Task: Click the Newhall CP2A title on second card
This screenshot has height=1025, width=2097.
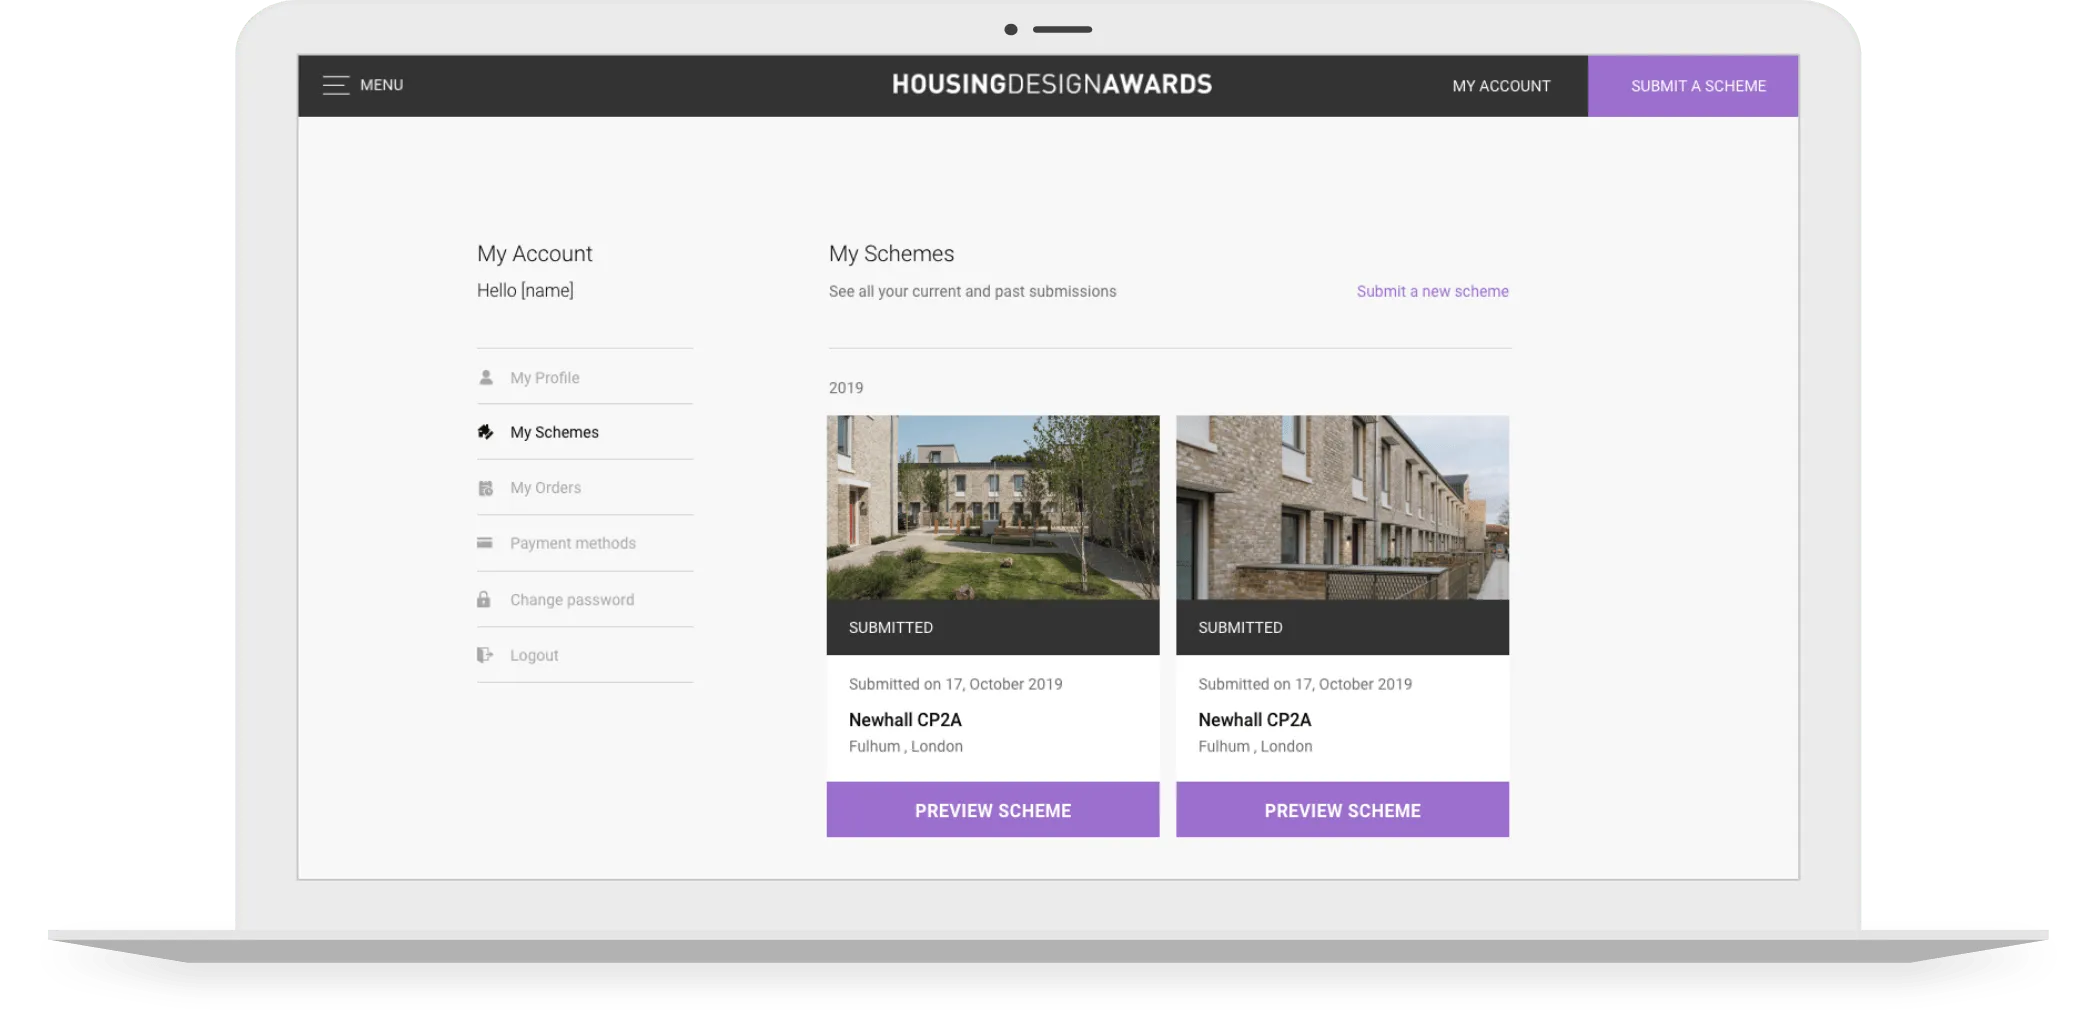Action: pos(1255,720)
